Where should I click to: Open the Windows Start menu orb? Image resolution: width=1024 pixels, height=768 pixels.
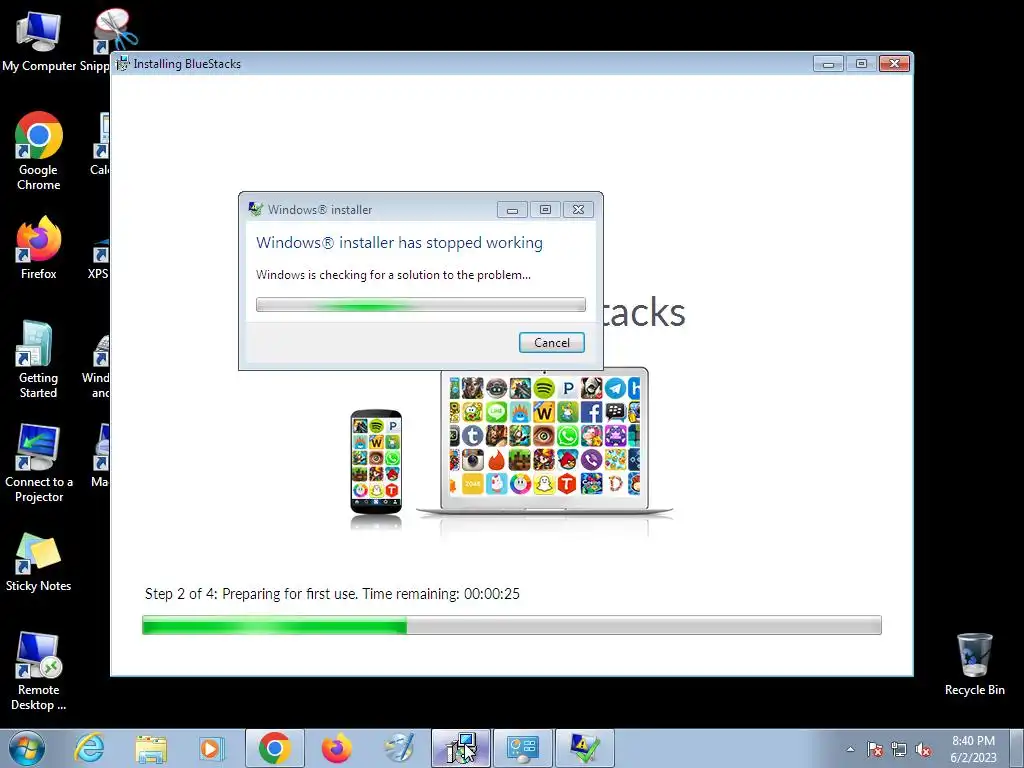27,748
